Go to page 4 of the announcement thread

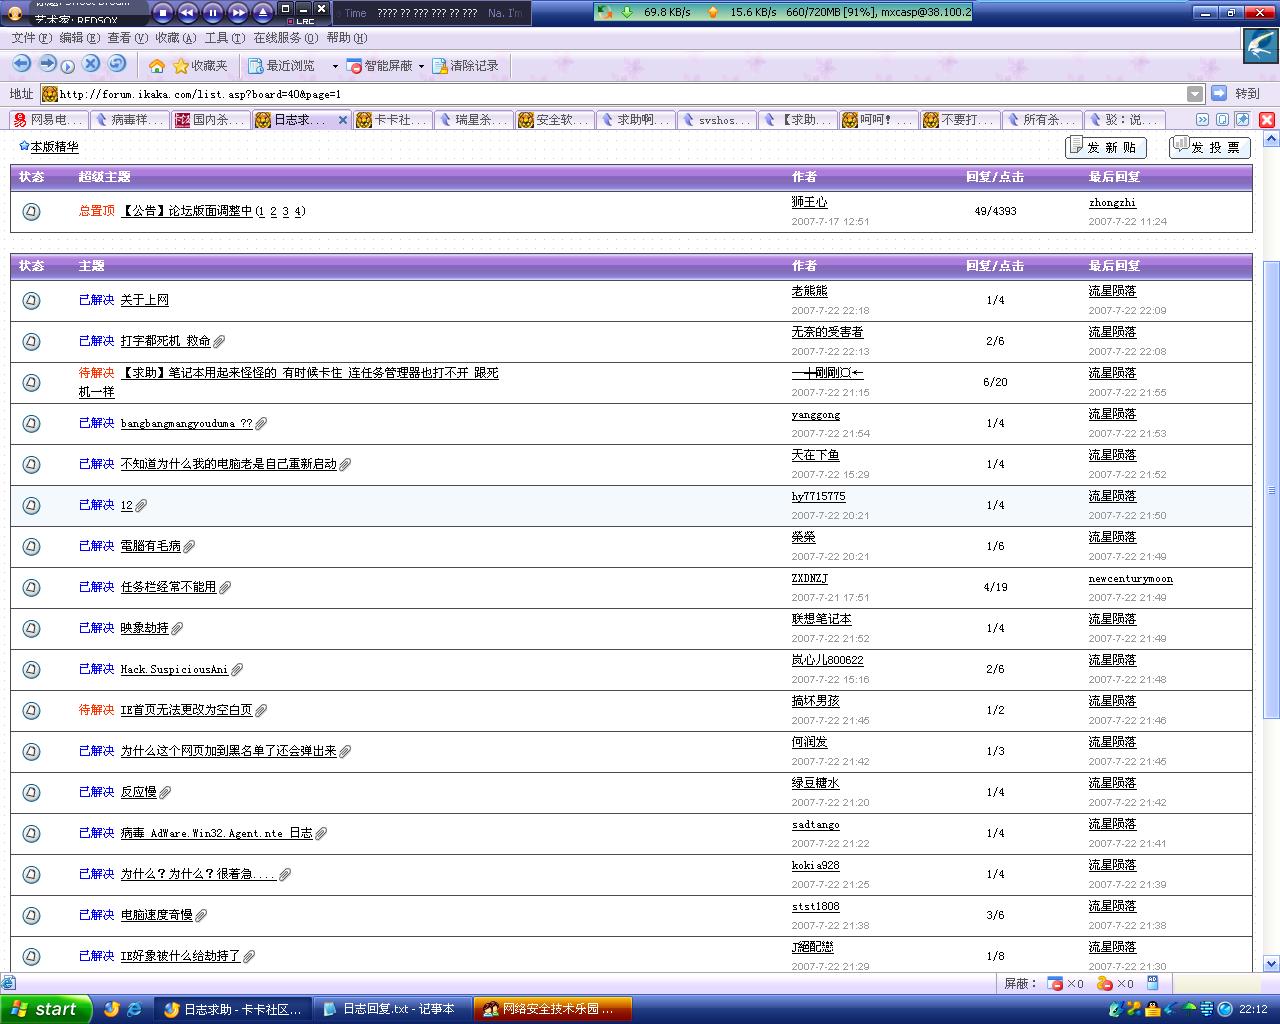pos(298,211)
